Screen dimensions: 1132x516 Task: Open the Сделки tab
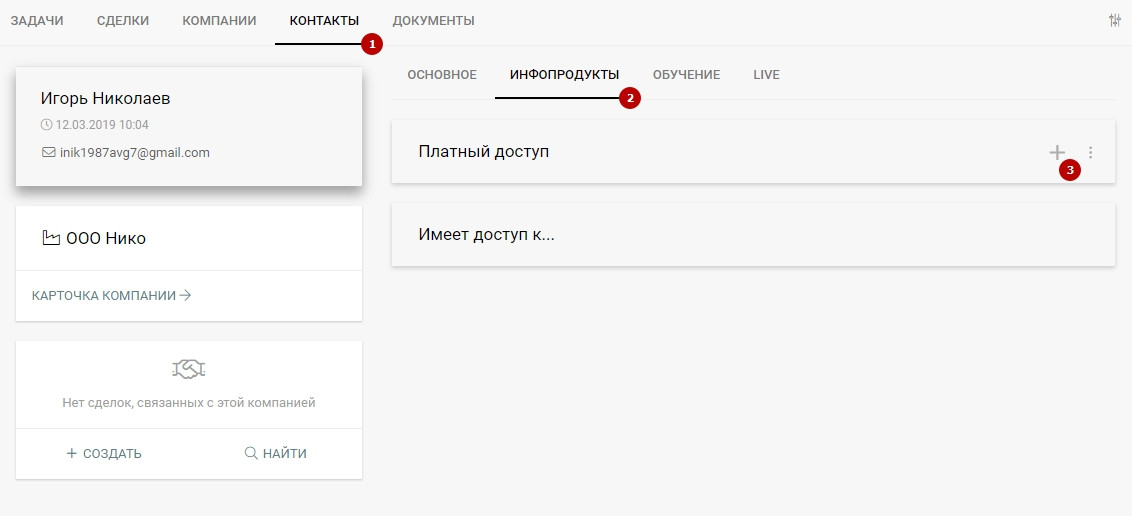(x=123, y=21)
